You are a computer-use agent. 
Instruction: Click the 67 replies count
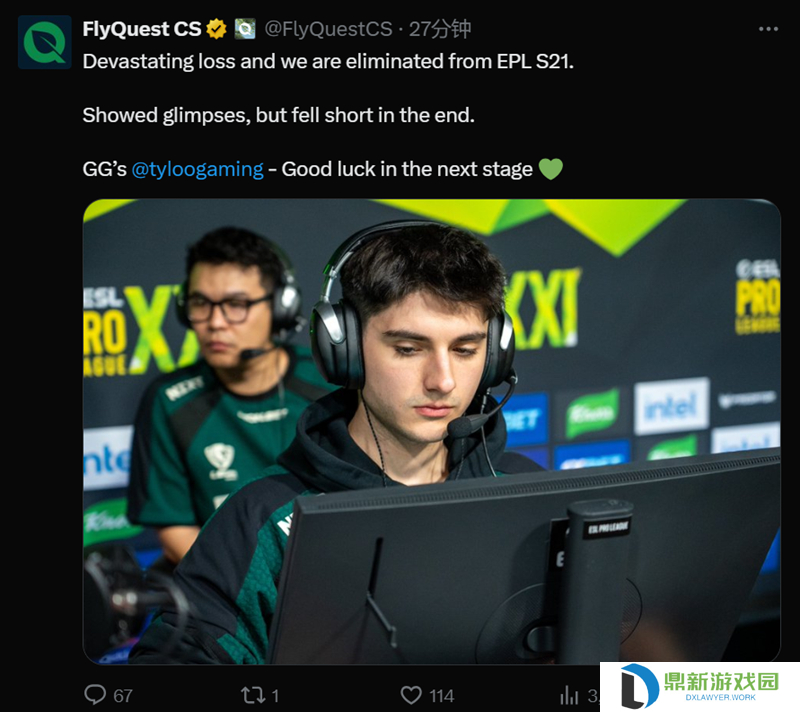click(x=123, y=696)
